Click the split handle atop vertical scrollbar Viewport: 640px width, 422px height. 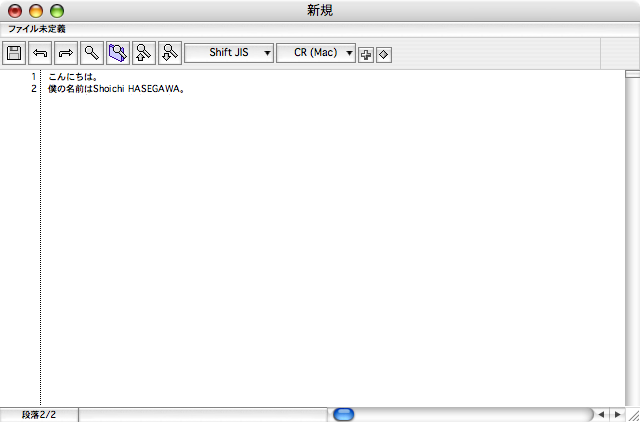pyautogui.click(x=633, y=74)
